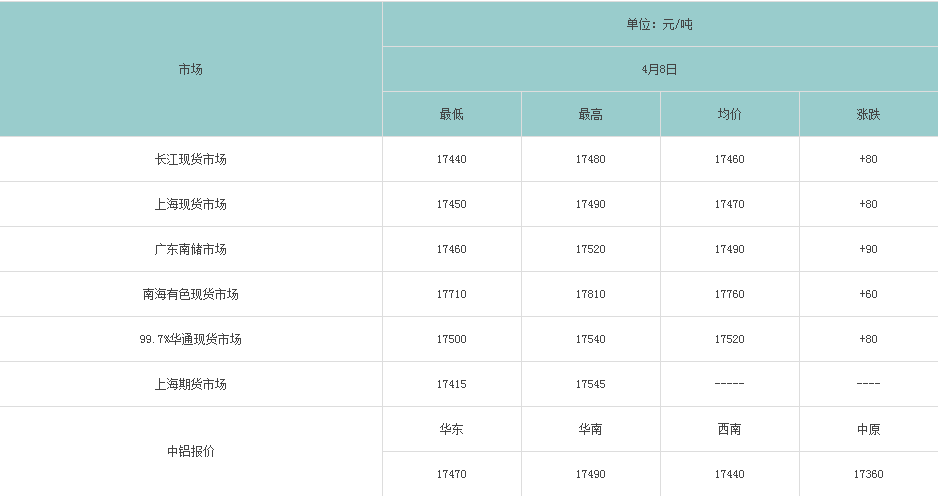
Task: Click the 上海期货 lowest price 17415
Action: (451, 384)
